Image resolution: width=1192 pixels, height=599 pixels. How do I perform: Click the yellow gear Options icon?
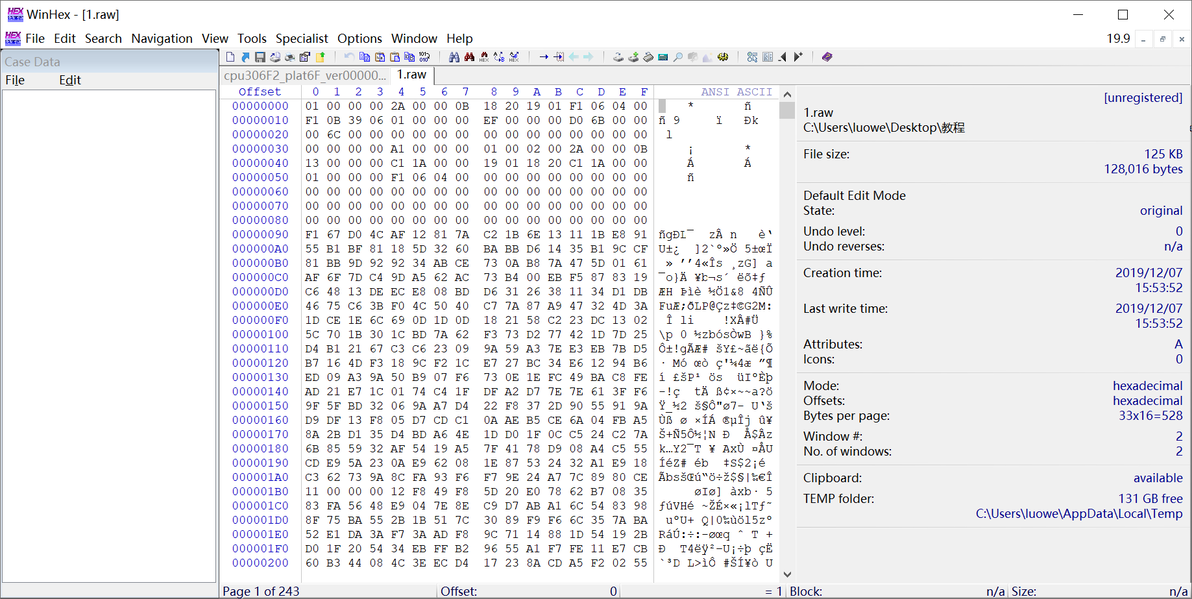click(x=722, y=57)
